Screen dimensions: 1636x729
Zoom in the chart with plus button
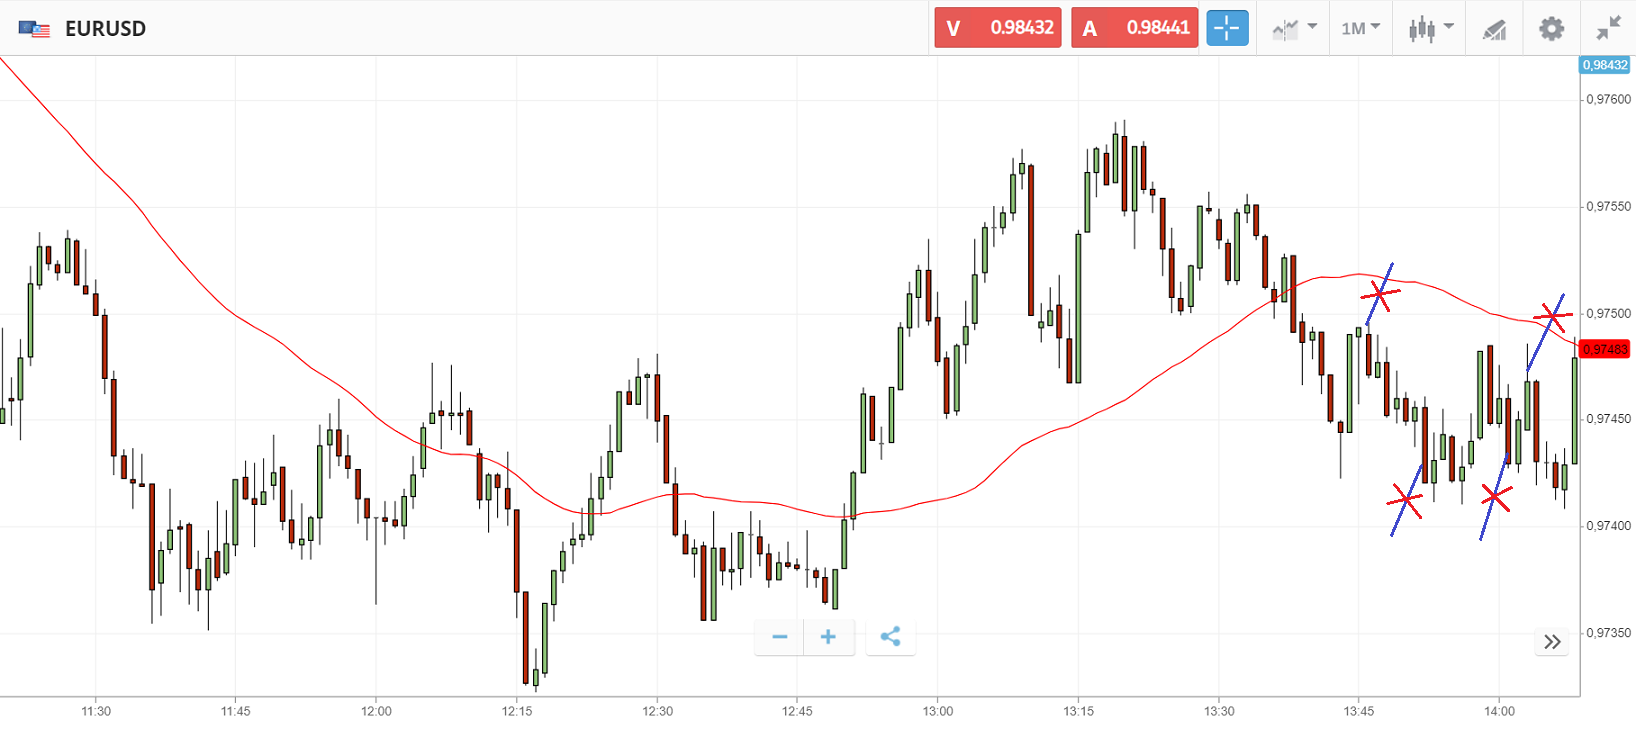point(828,637)
